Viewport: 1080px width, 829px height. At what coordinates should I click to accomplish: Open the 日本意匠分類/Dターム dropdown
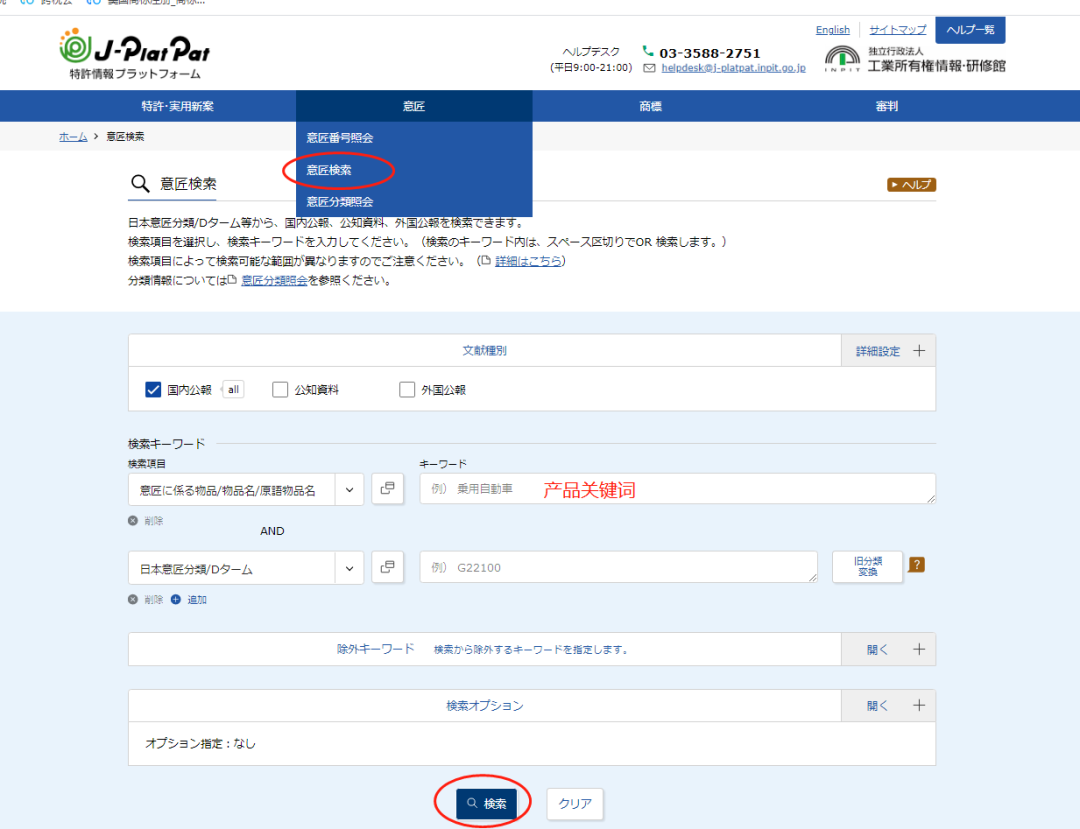pyautogui.click(x=245, y=569)
